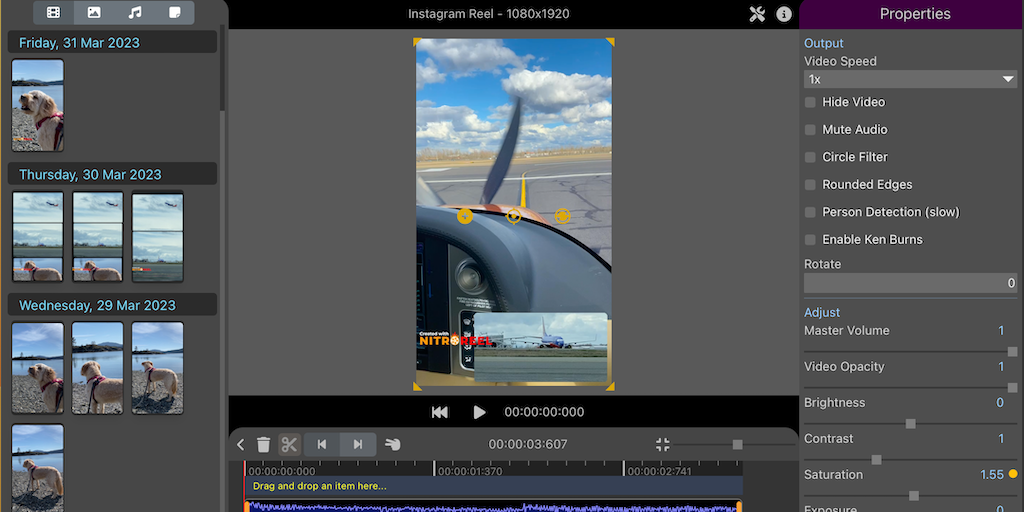Adjust the Brightness slider handle
Screen dimensions: 1024x512
tap(910, 424)
